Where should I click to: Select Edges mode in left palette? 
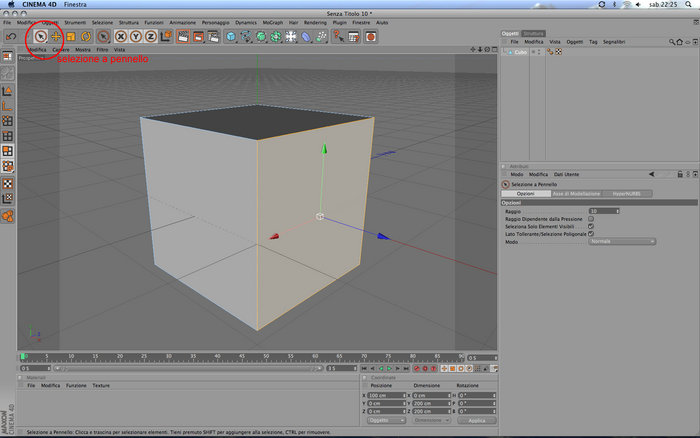(x=8, y=136)
